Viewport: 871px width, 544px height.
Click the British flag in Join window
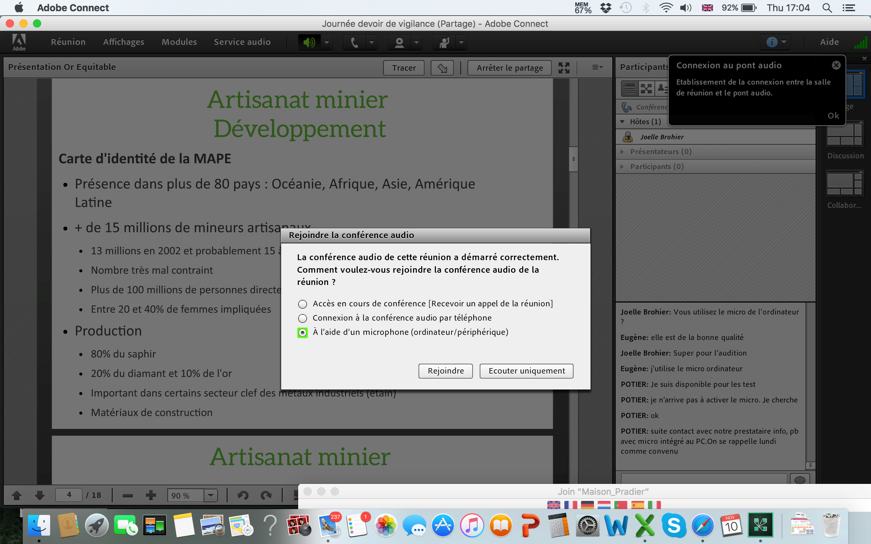(553, 505)
